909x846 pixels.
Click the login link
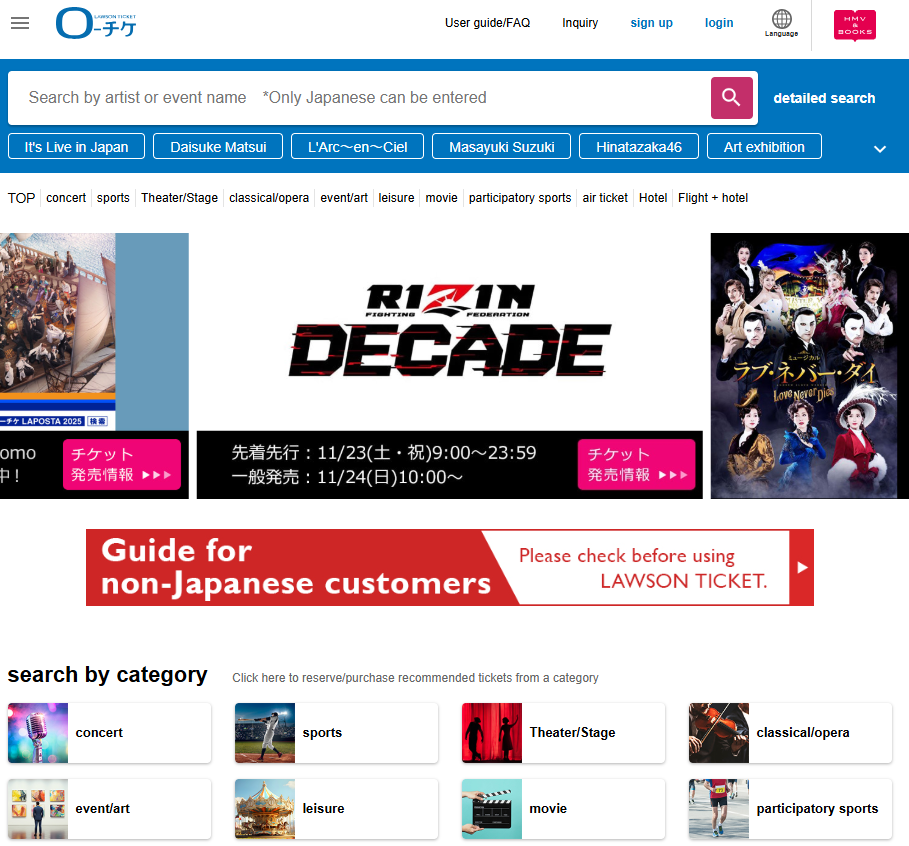(x=719, y=23)
